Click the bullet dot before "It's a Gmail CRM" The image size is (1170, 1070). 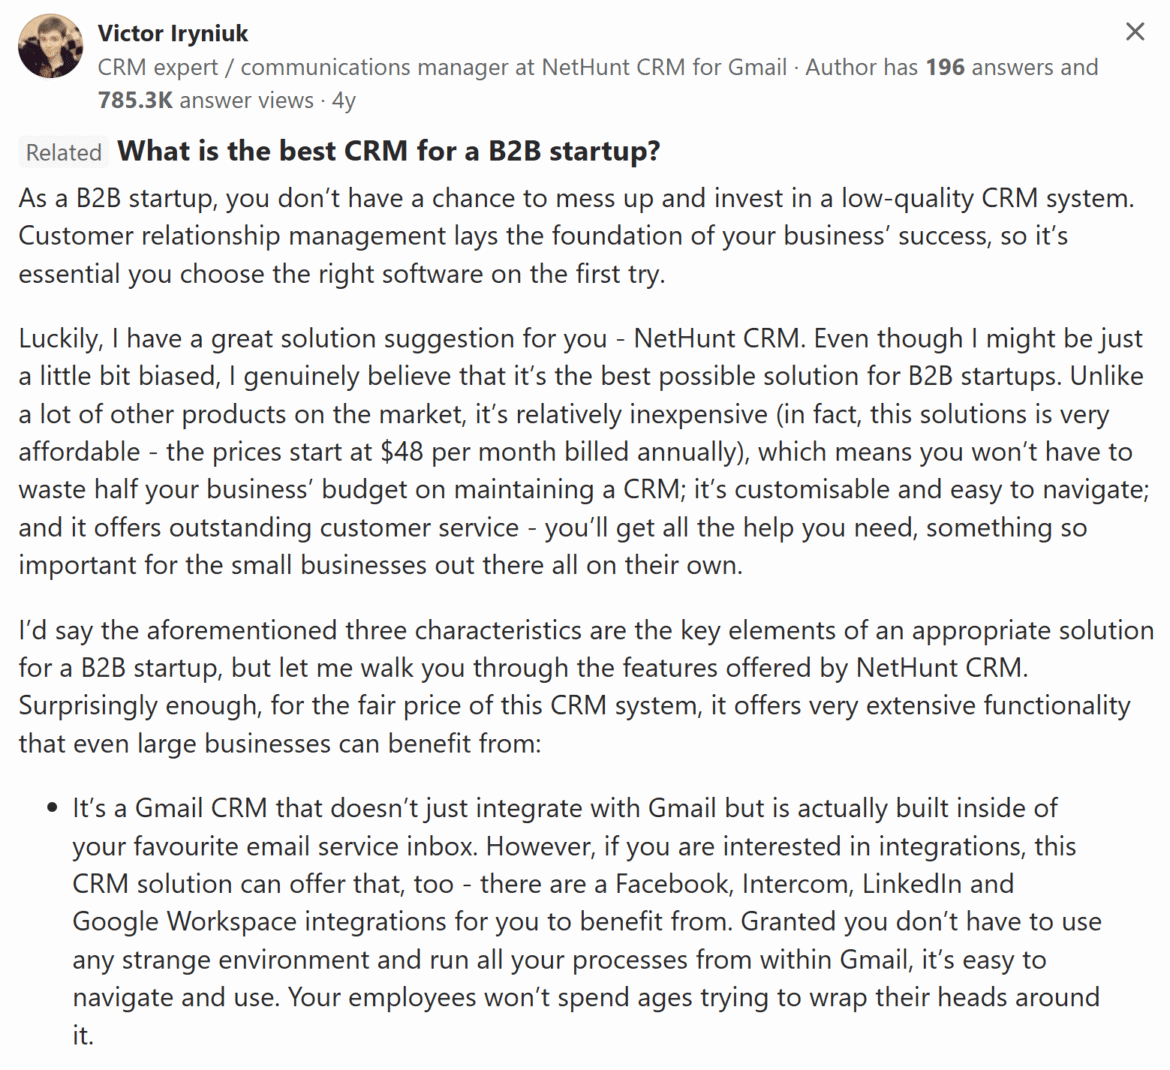(x=51, y=808)
